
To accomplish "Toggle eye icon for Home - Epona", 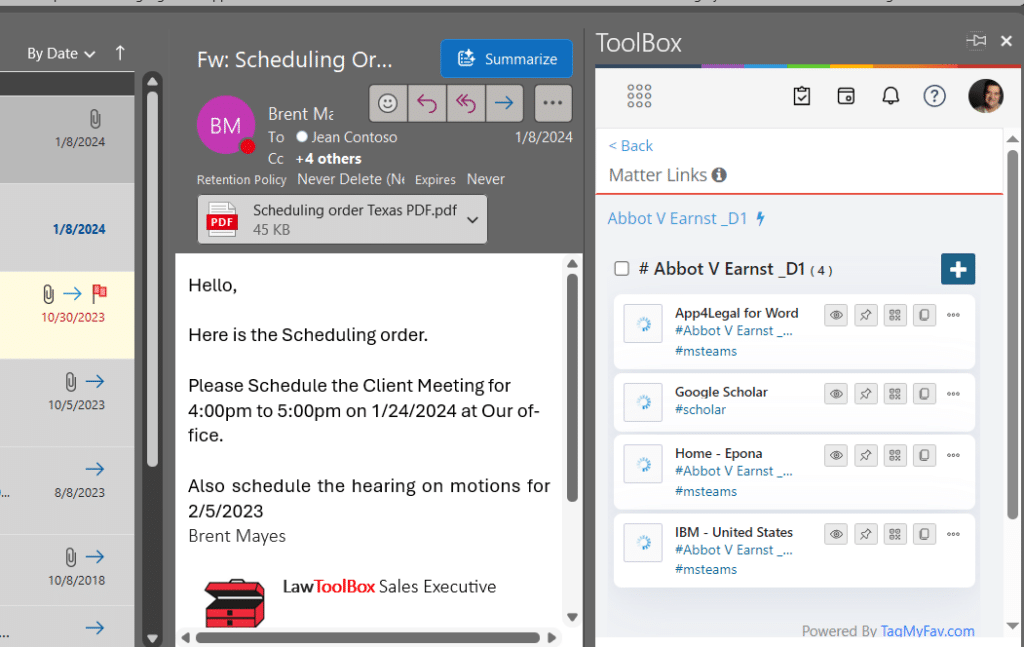I will pyautogui.click(x=836, y=456).
